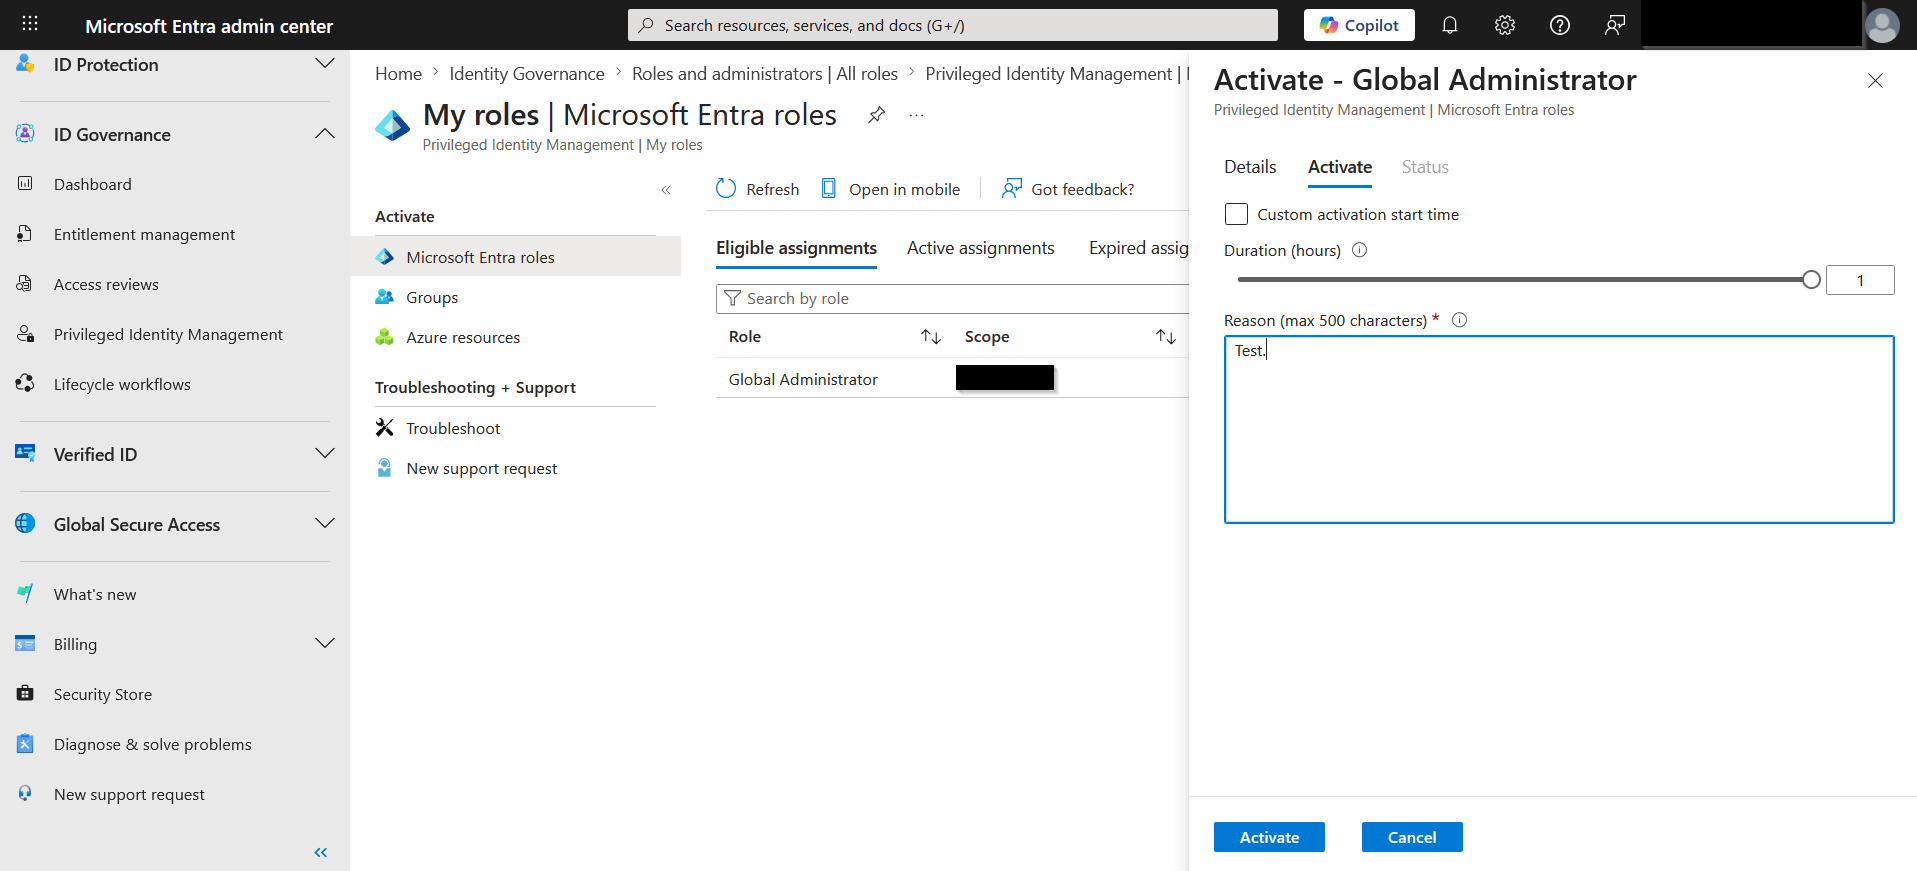Click the Search by role field
The width and height of the screenshot is (1917, 871).
[x=952, y=298]
